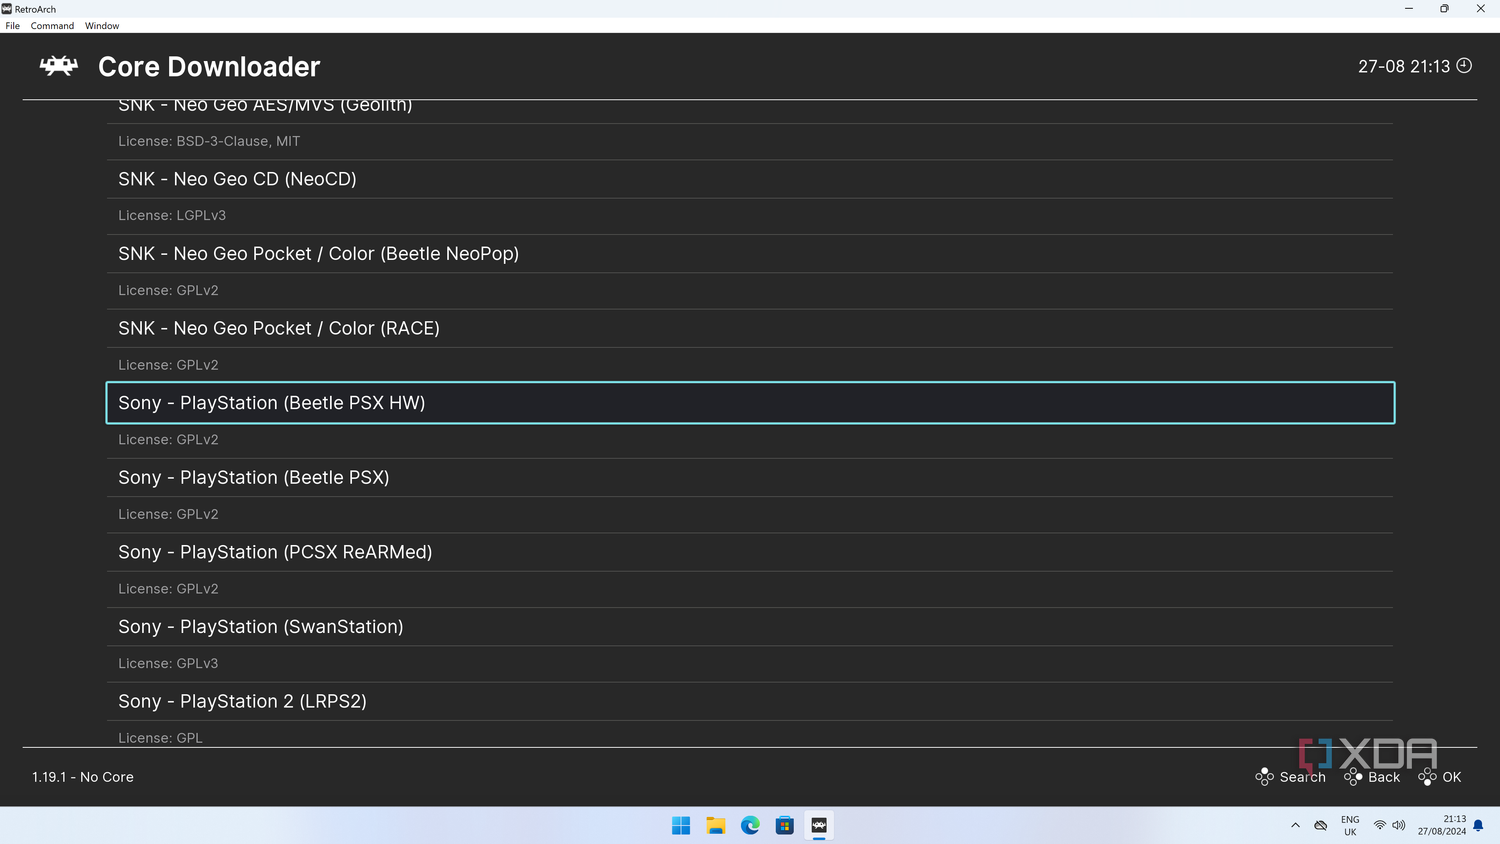Click the OK button hint icon

tap(1428, 777)
